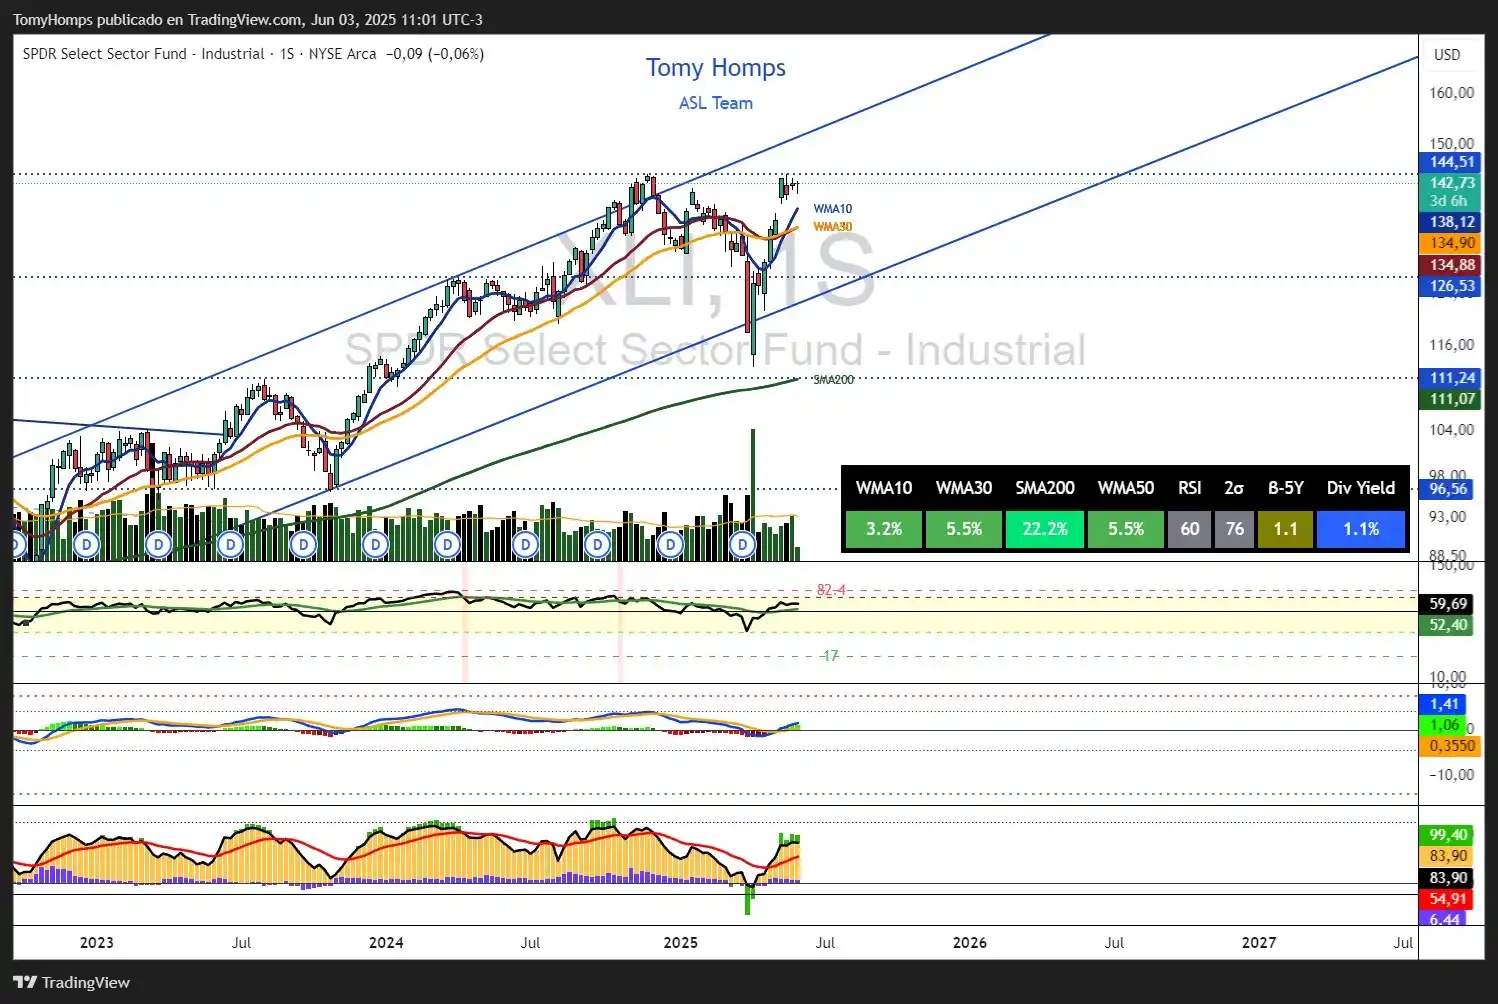Screen dimensions: 1498x1004
Task: Select the 142,73 current price label
Action: pos(1451,182)
